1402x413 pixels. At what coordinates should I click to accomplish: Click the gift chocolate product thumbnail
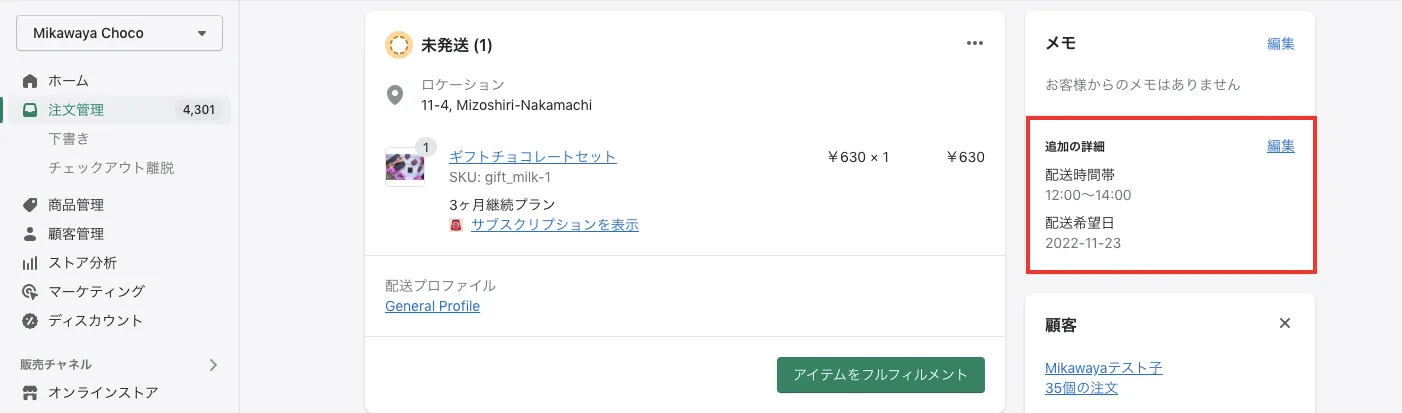404,166
